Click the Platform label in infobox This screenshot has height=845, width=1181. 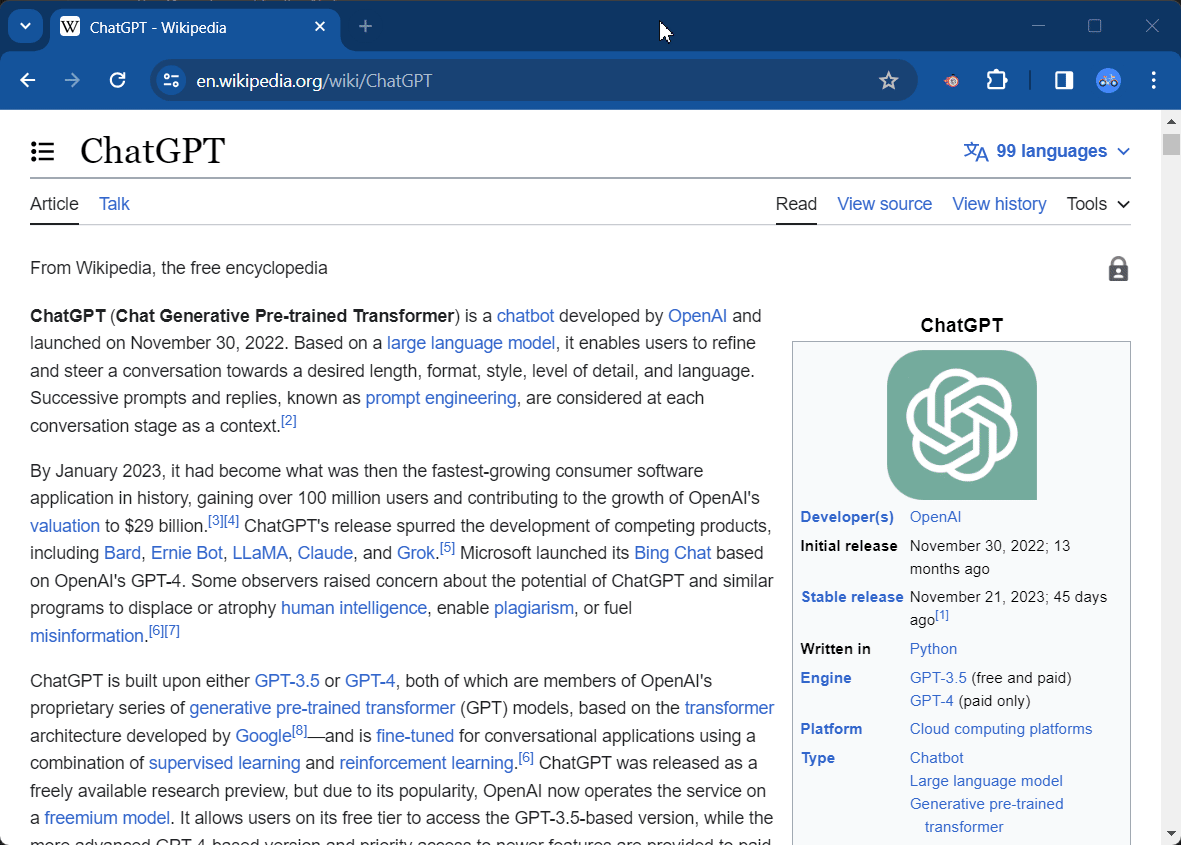point(831,729)
